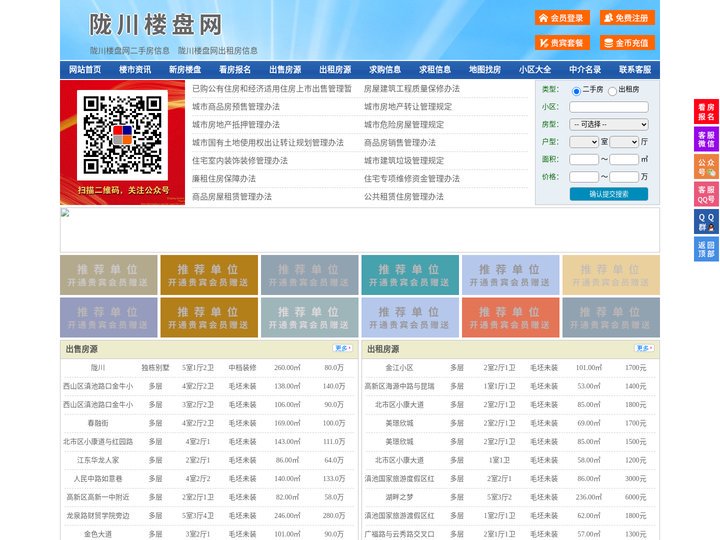Focus the minimum 面积 area field

[x=584, y=159]
